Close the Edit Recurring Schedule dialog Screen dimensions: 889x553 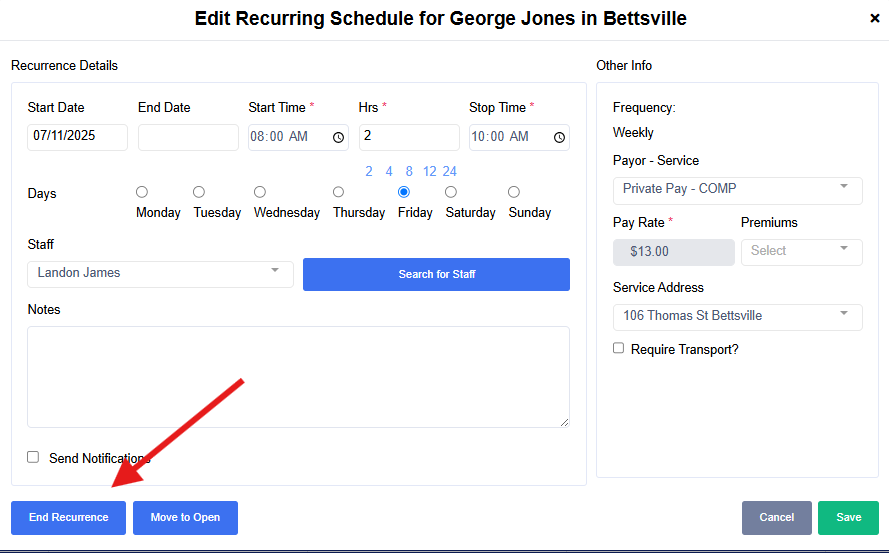pos(875,18)
